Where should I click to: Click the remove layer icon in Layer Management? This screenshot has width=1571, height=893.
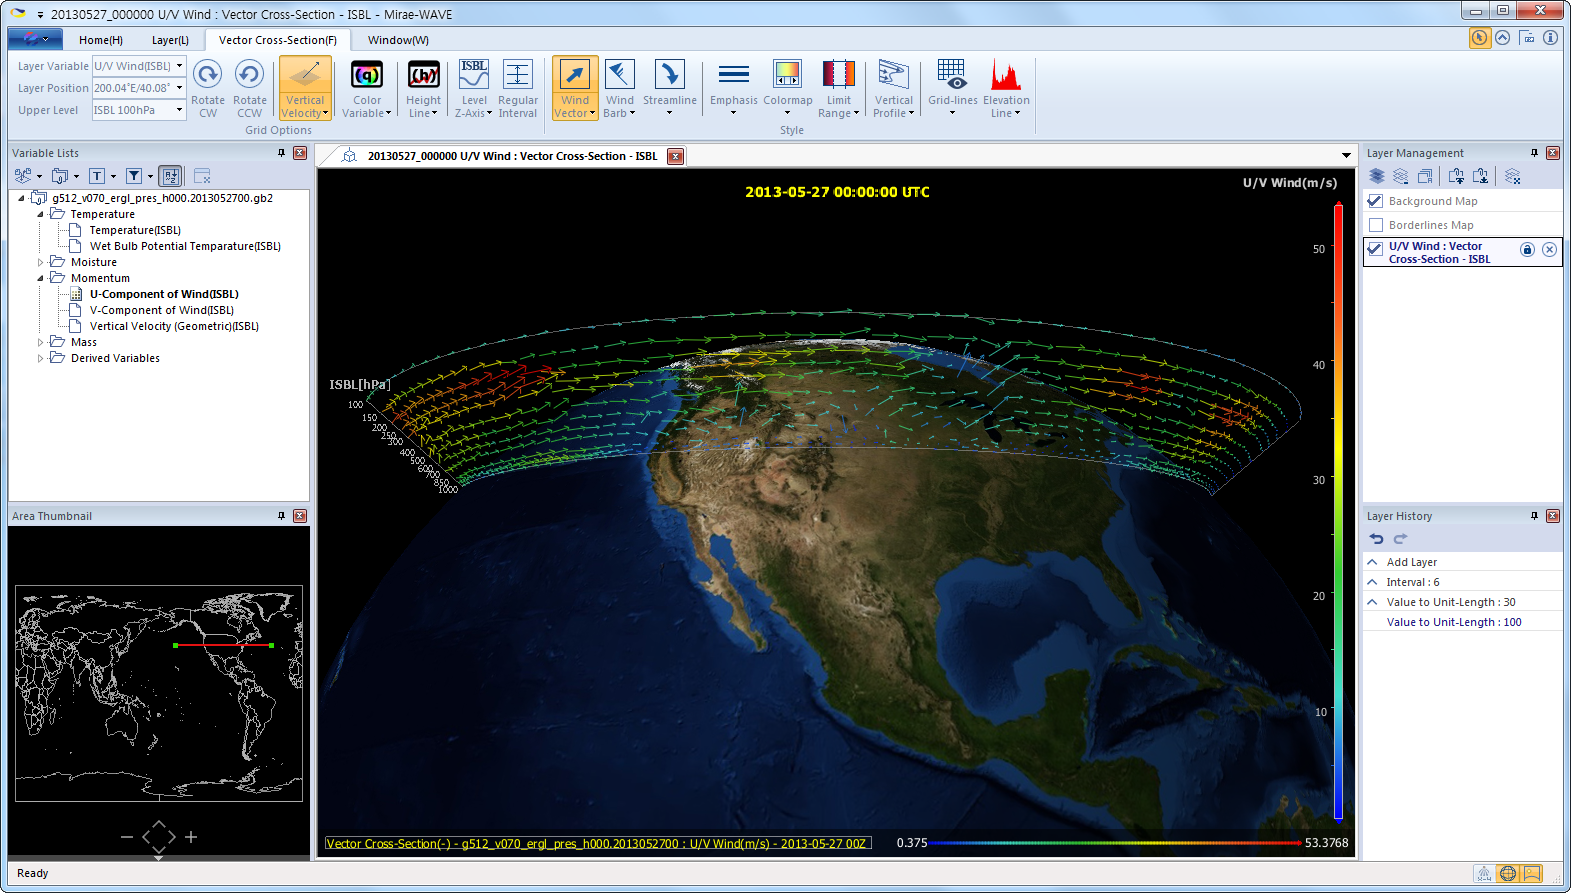pyautogui.click(x=1401, y=176)
